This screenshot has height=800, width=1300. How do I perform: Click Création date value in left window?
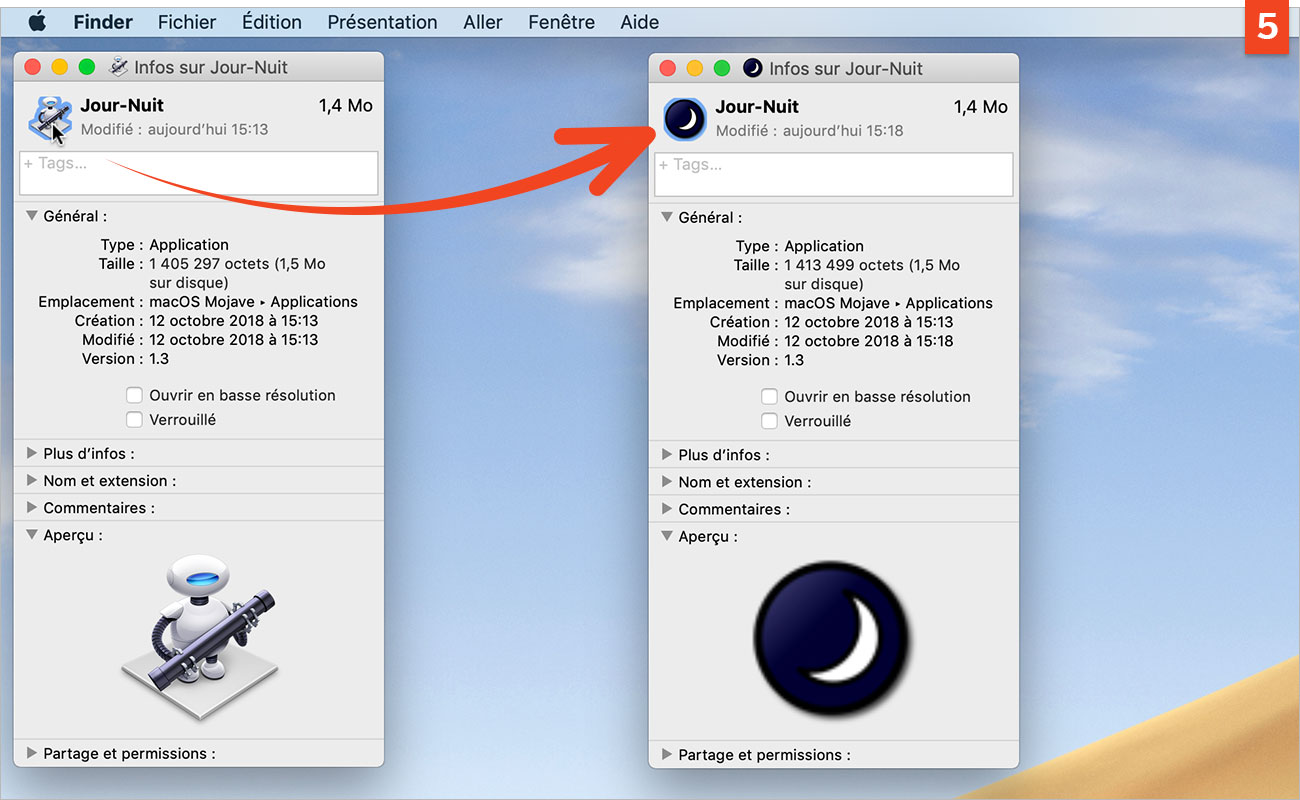(234, 320)
